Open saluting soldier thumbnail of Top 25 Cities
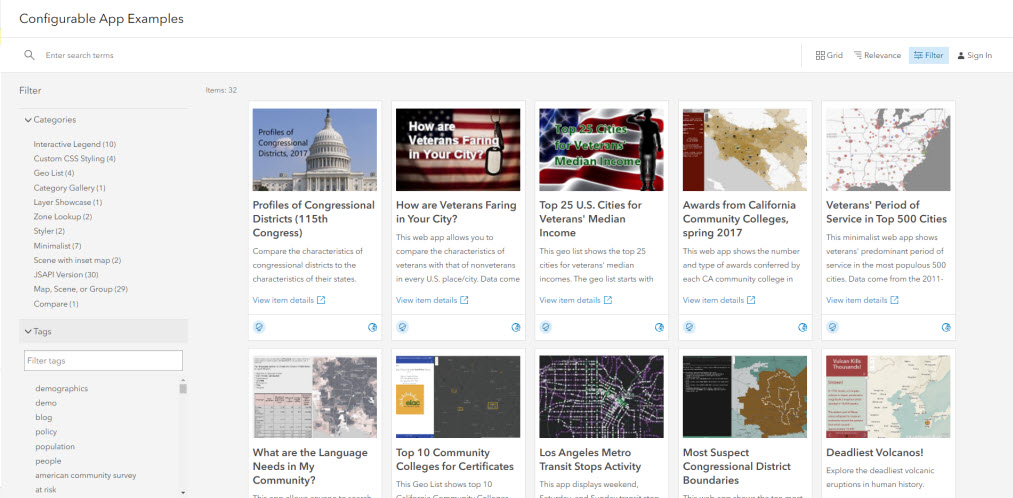 [601, 149]
